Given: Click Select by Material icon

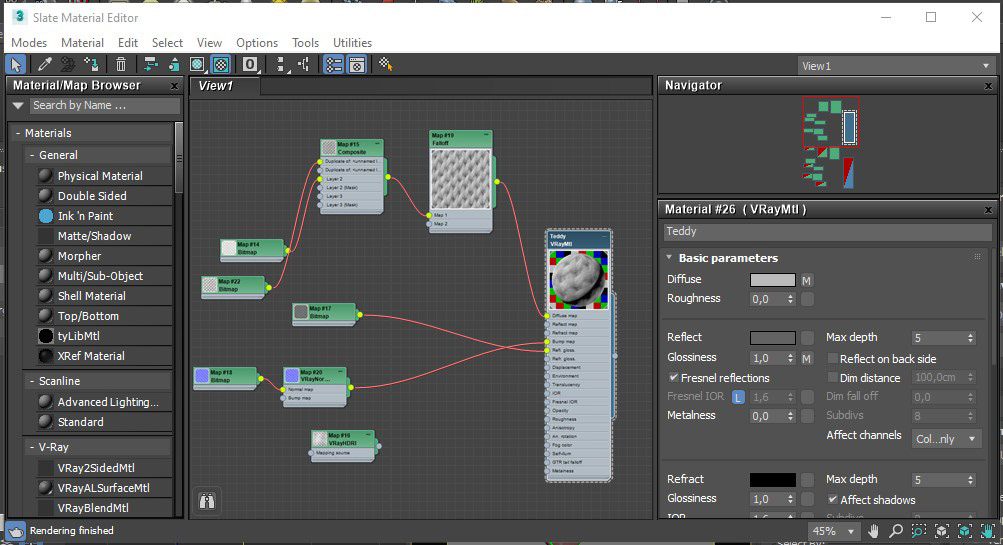Looking at the screenshot, I should point(385,65).
